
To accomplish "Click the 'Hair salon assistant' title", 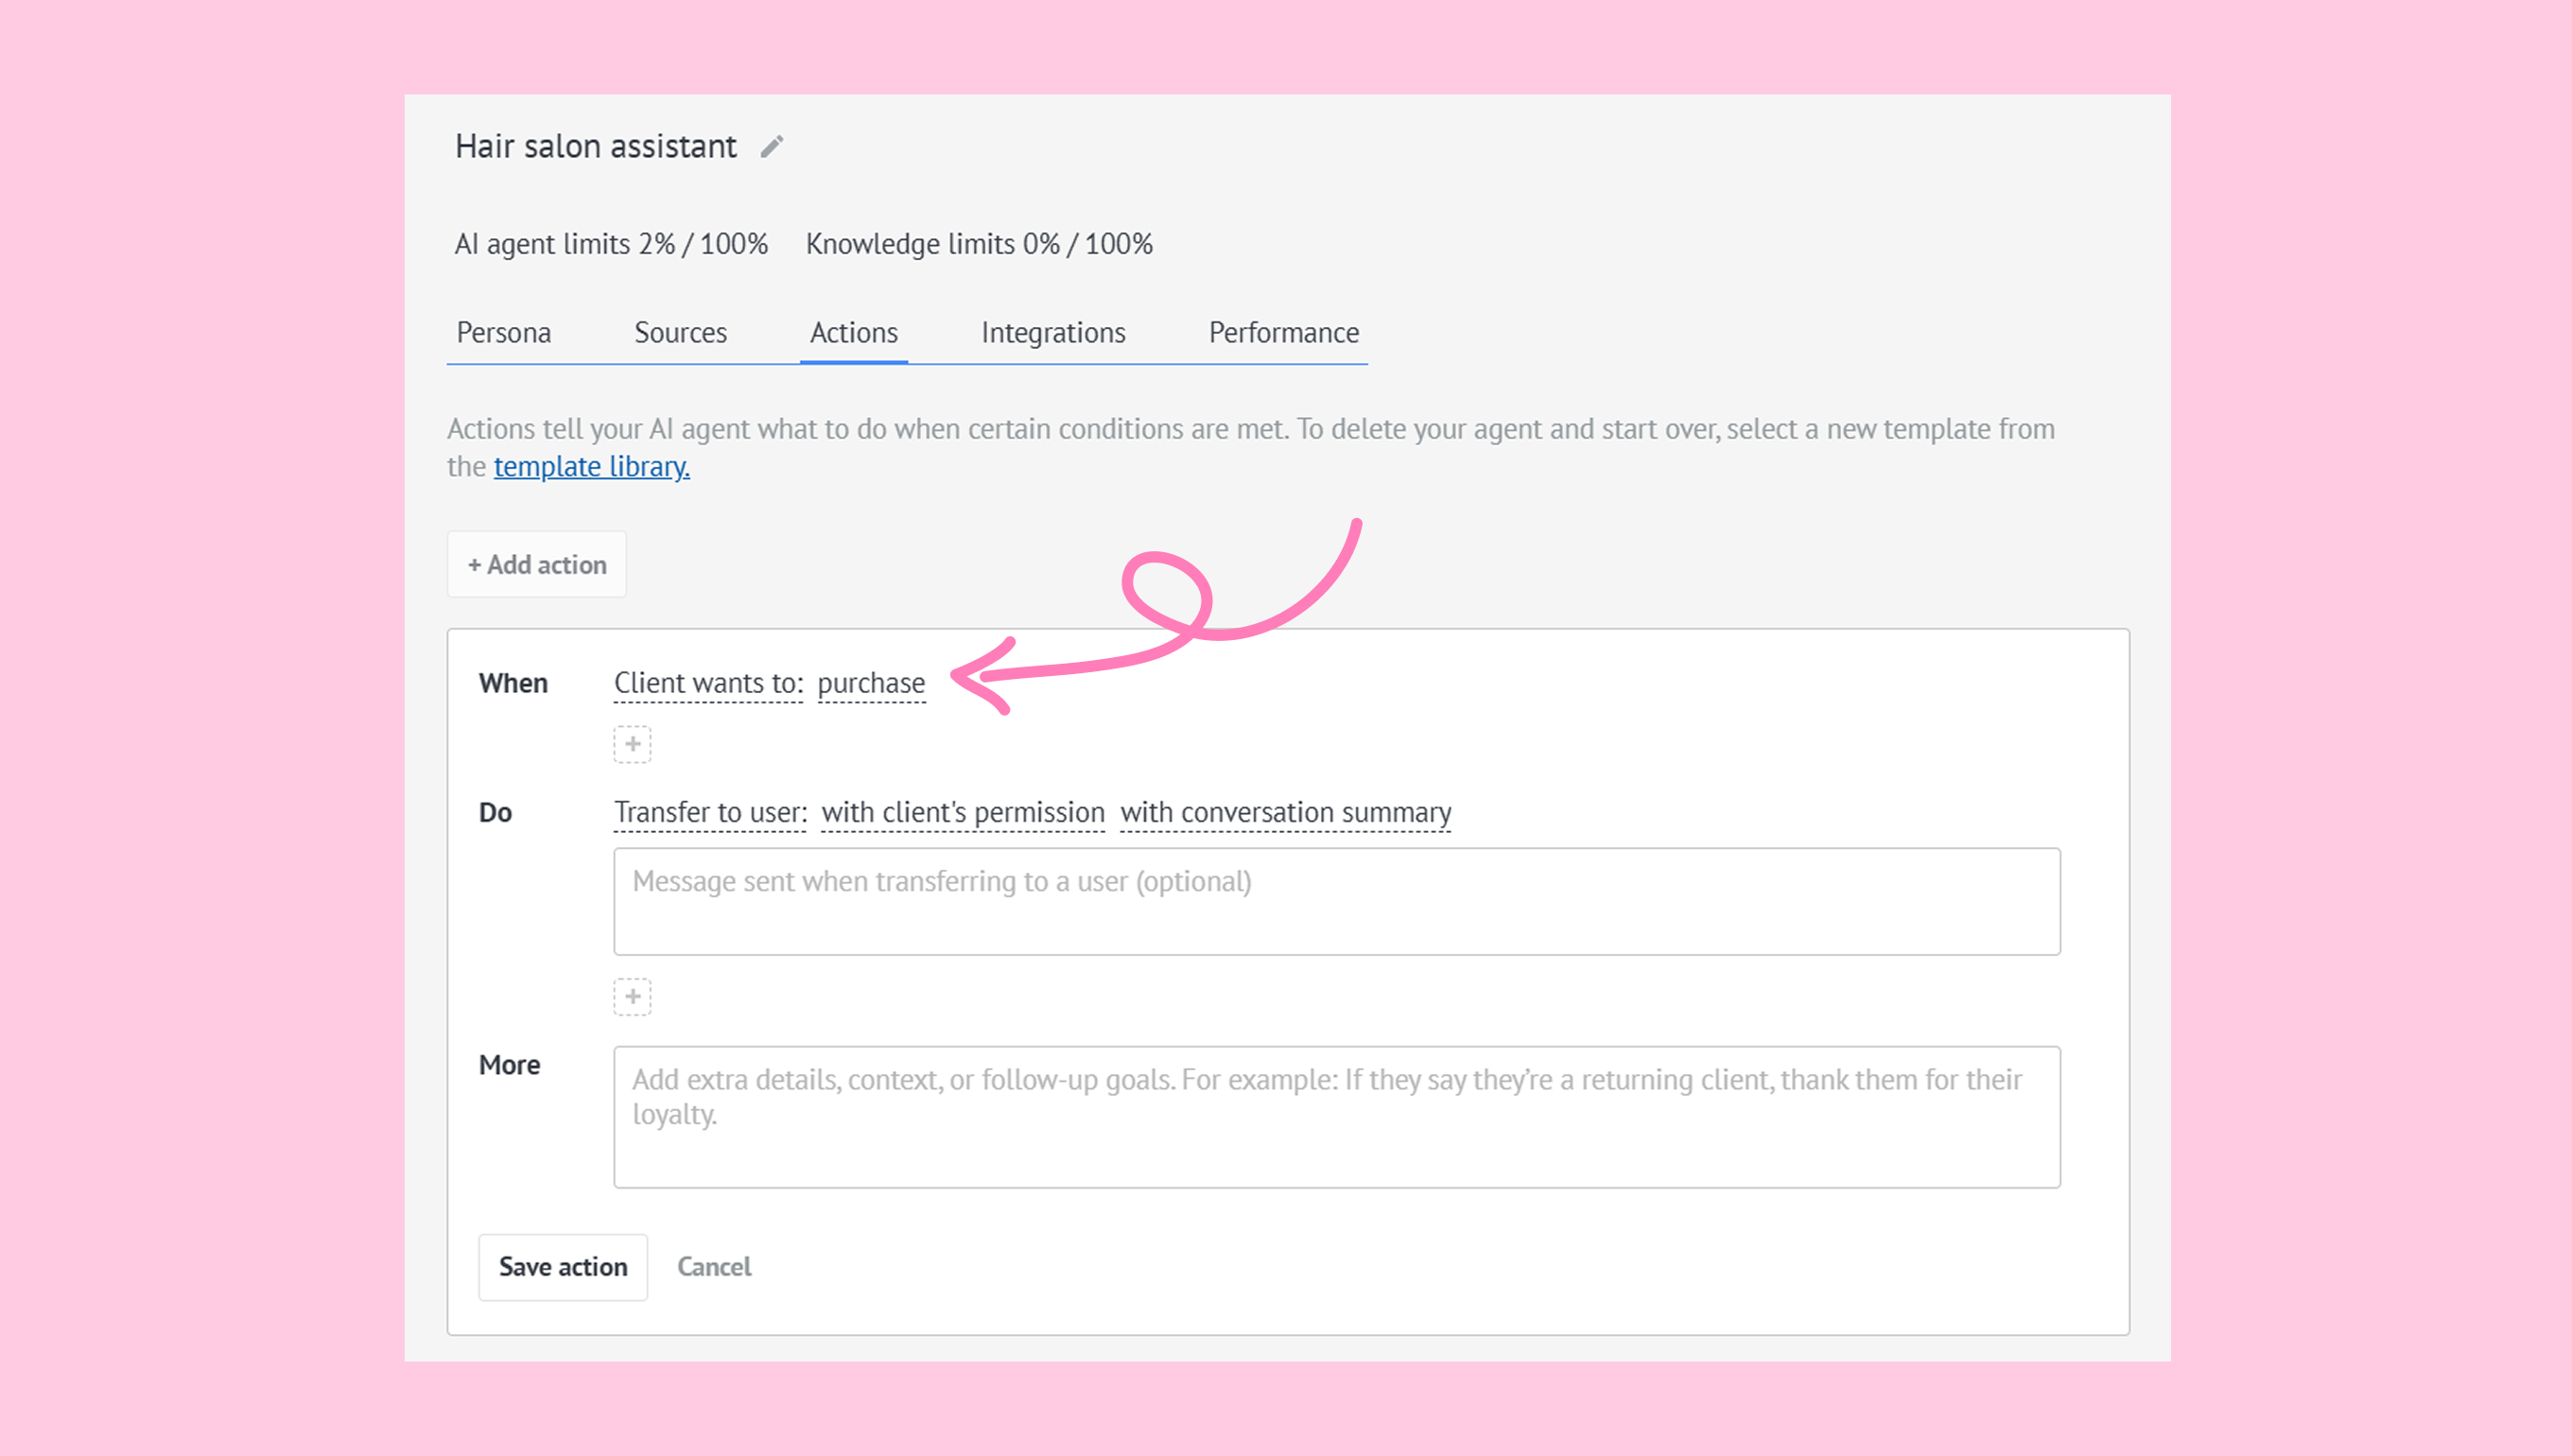I will [595, 147].
